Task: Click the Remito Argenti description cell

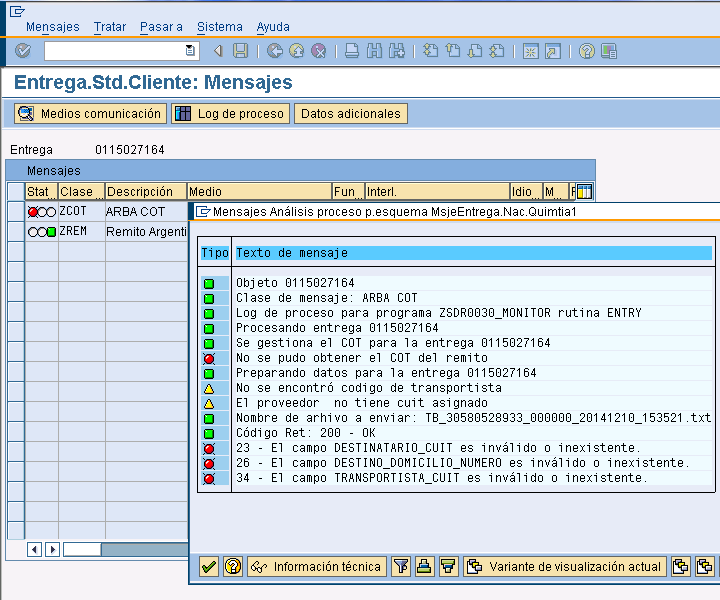Action: point(146,231)
